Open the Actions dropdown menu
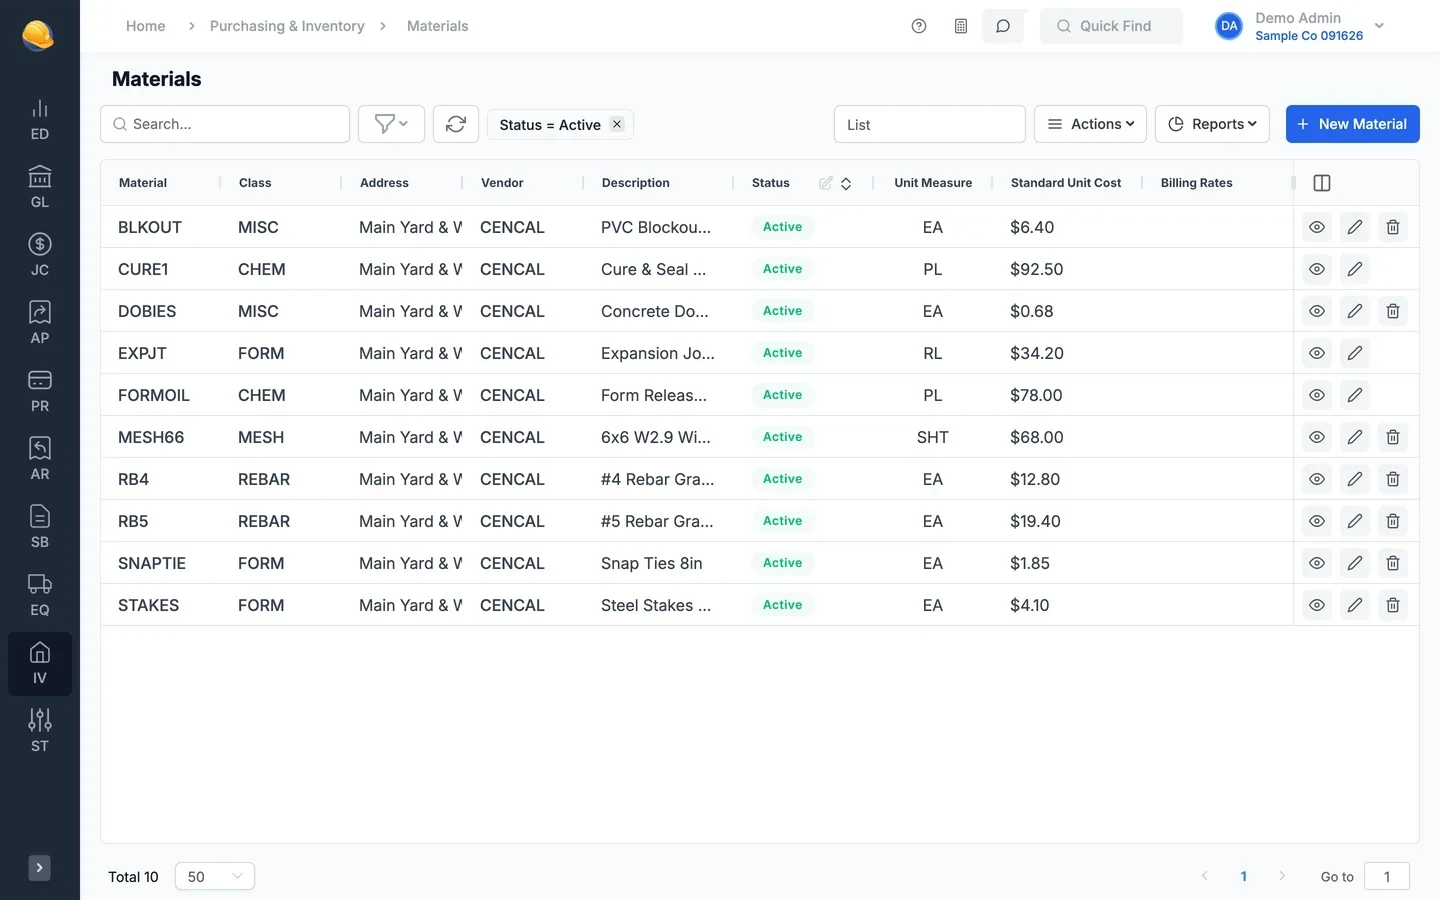The image size is (1440, 900). 1090,124
